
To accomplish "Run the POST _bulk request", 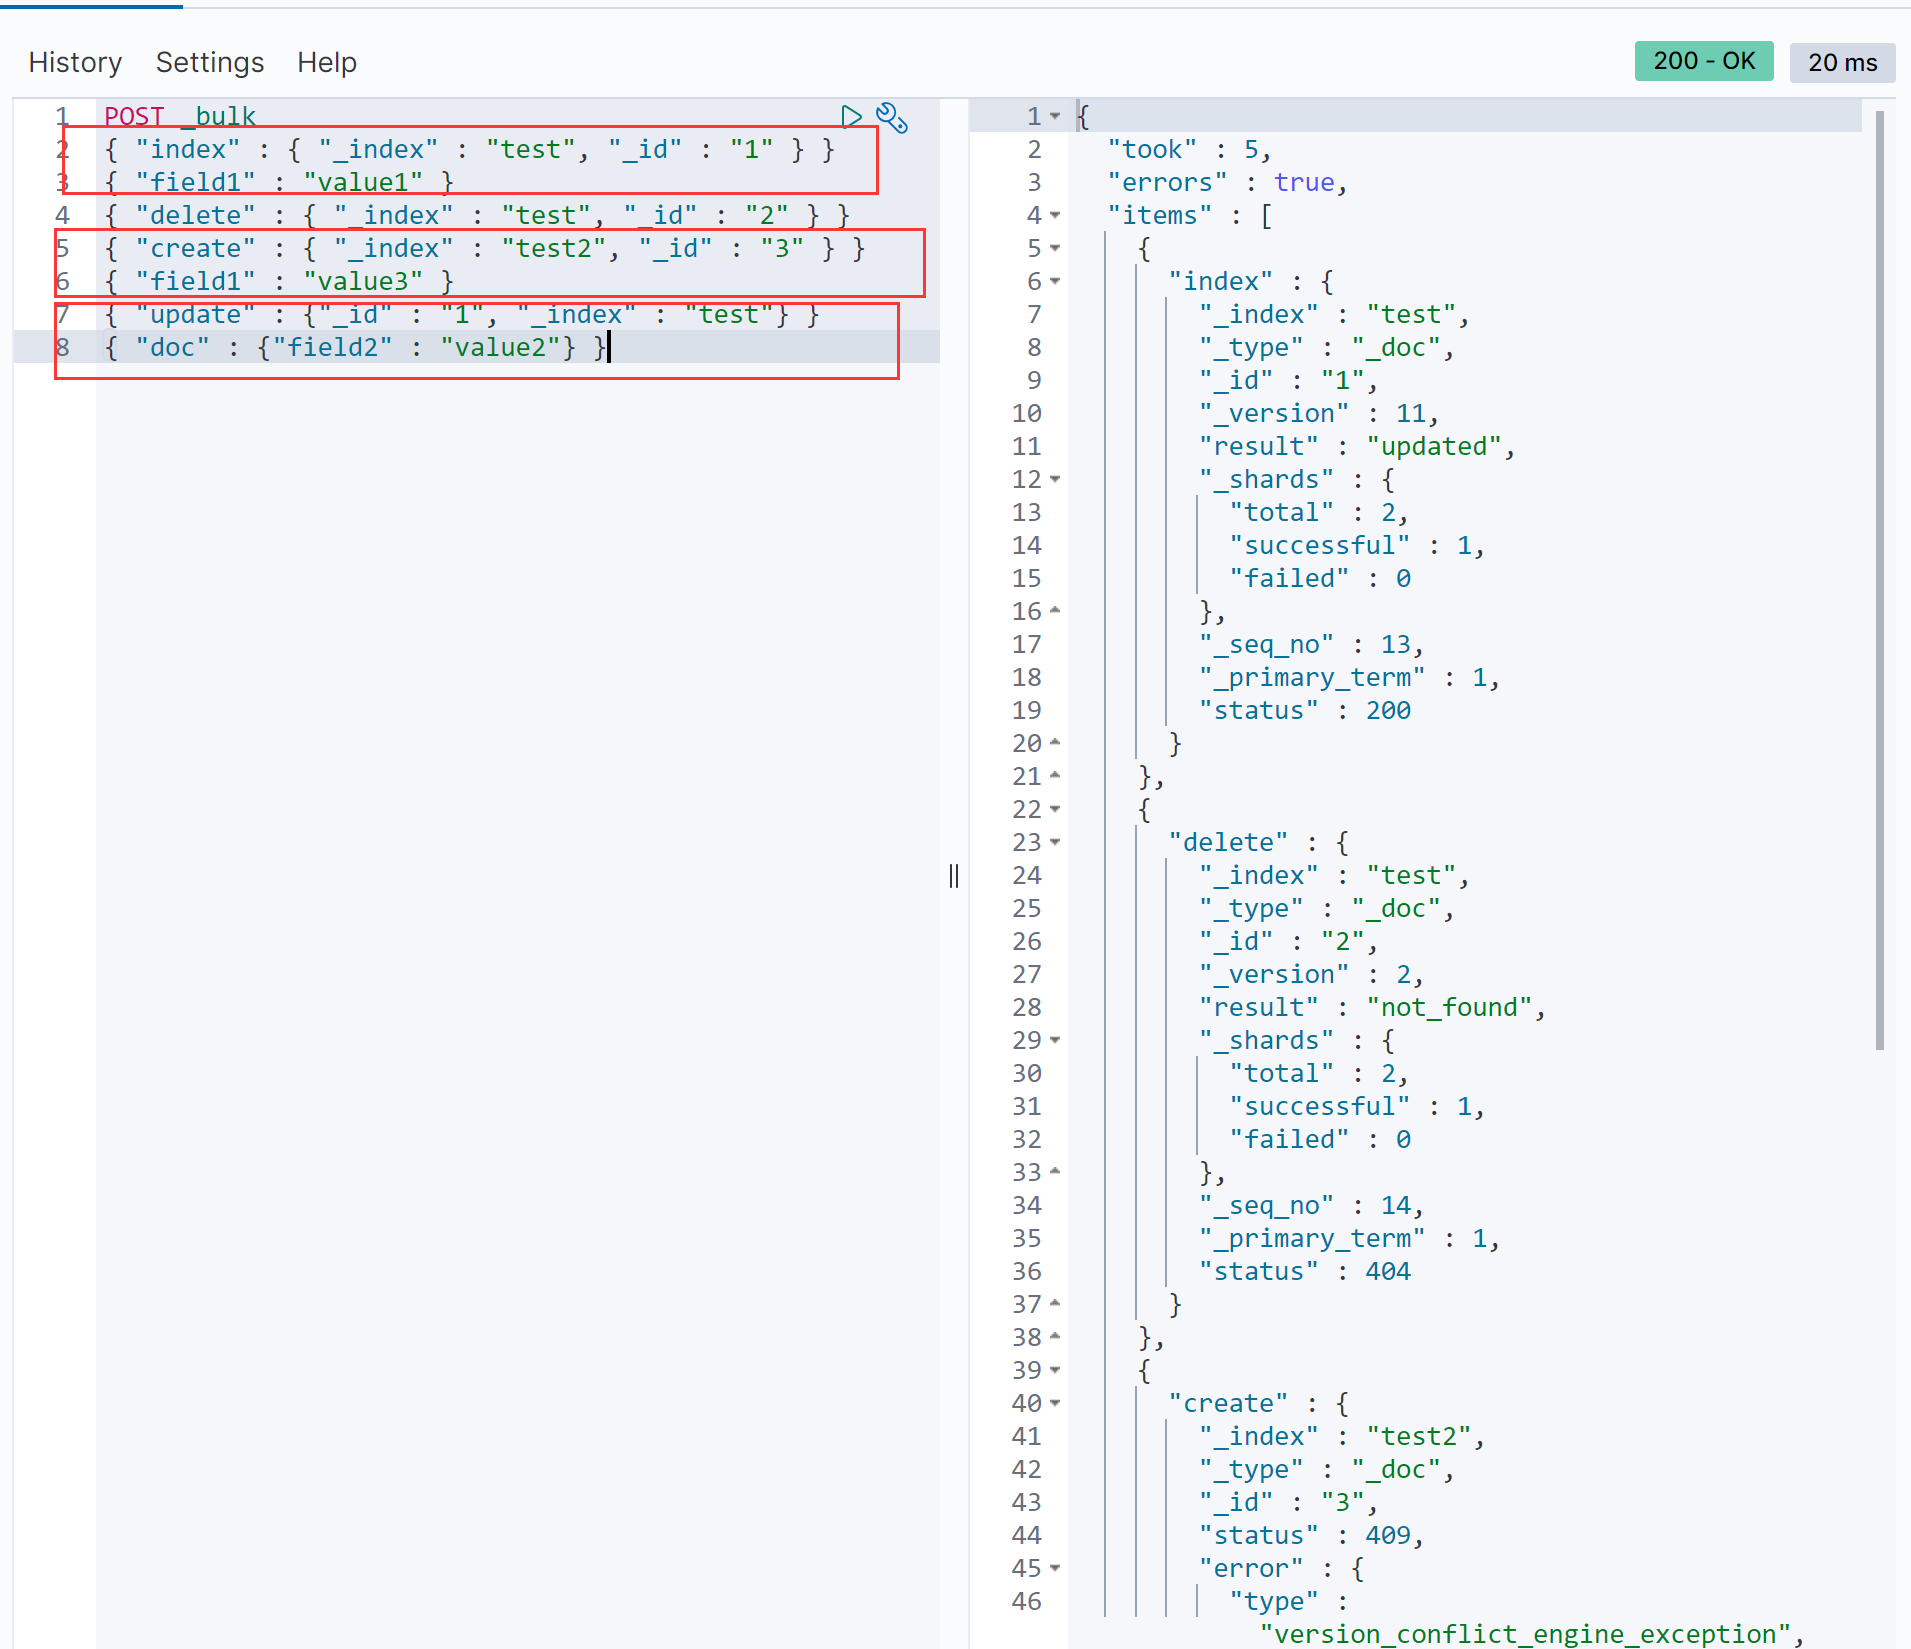I will 850,117.
